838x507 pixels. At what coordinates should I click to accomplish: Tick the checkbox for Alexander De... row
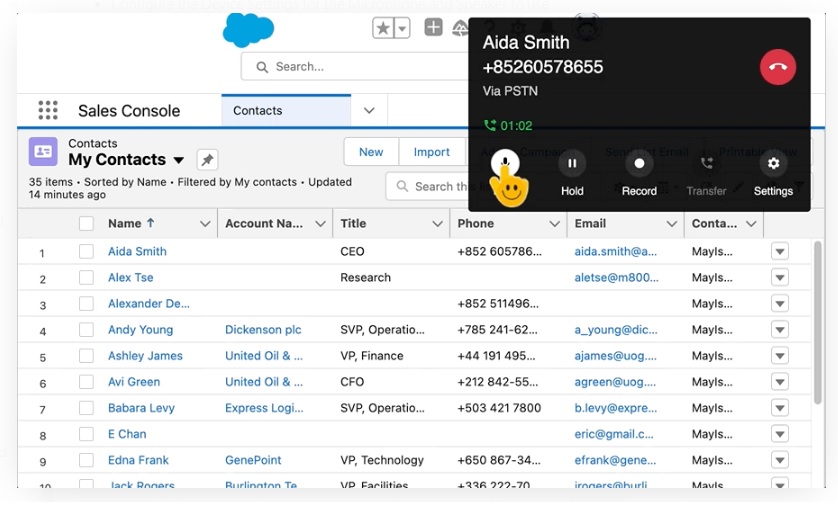(86, 303)
